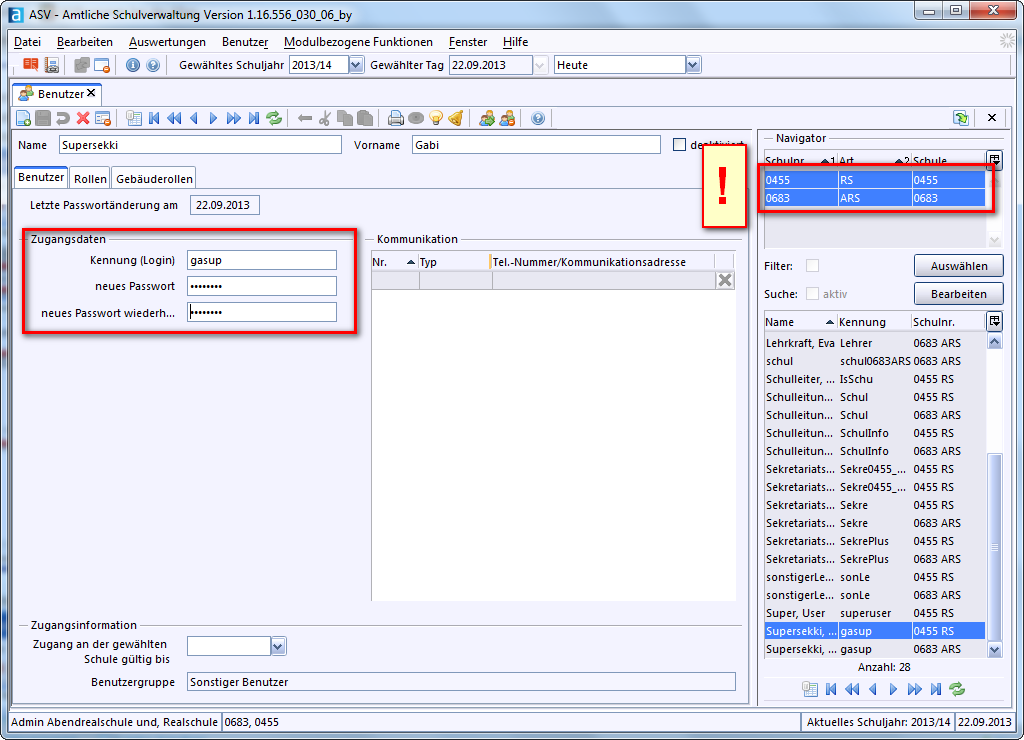Sort user list by Kennung column header

(x=874, y=322)
